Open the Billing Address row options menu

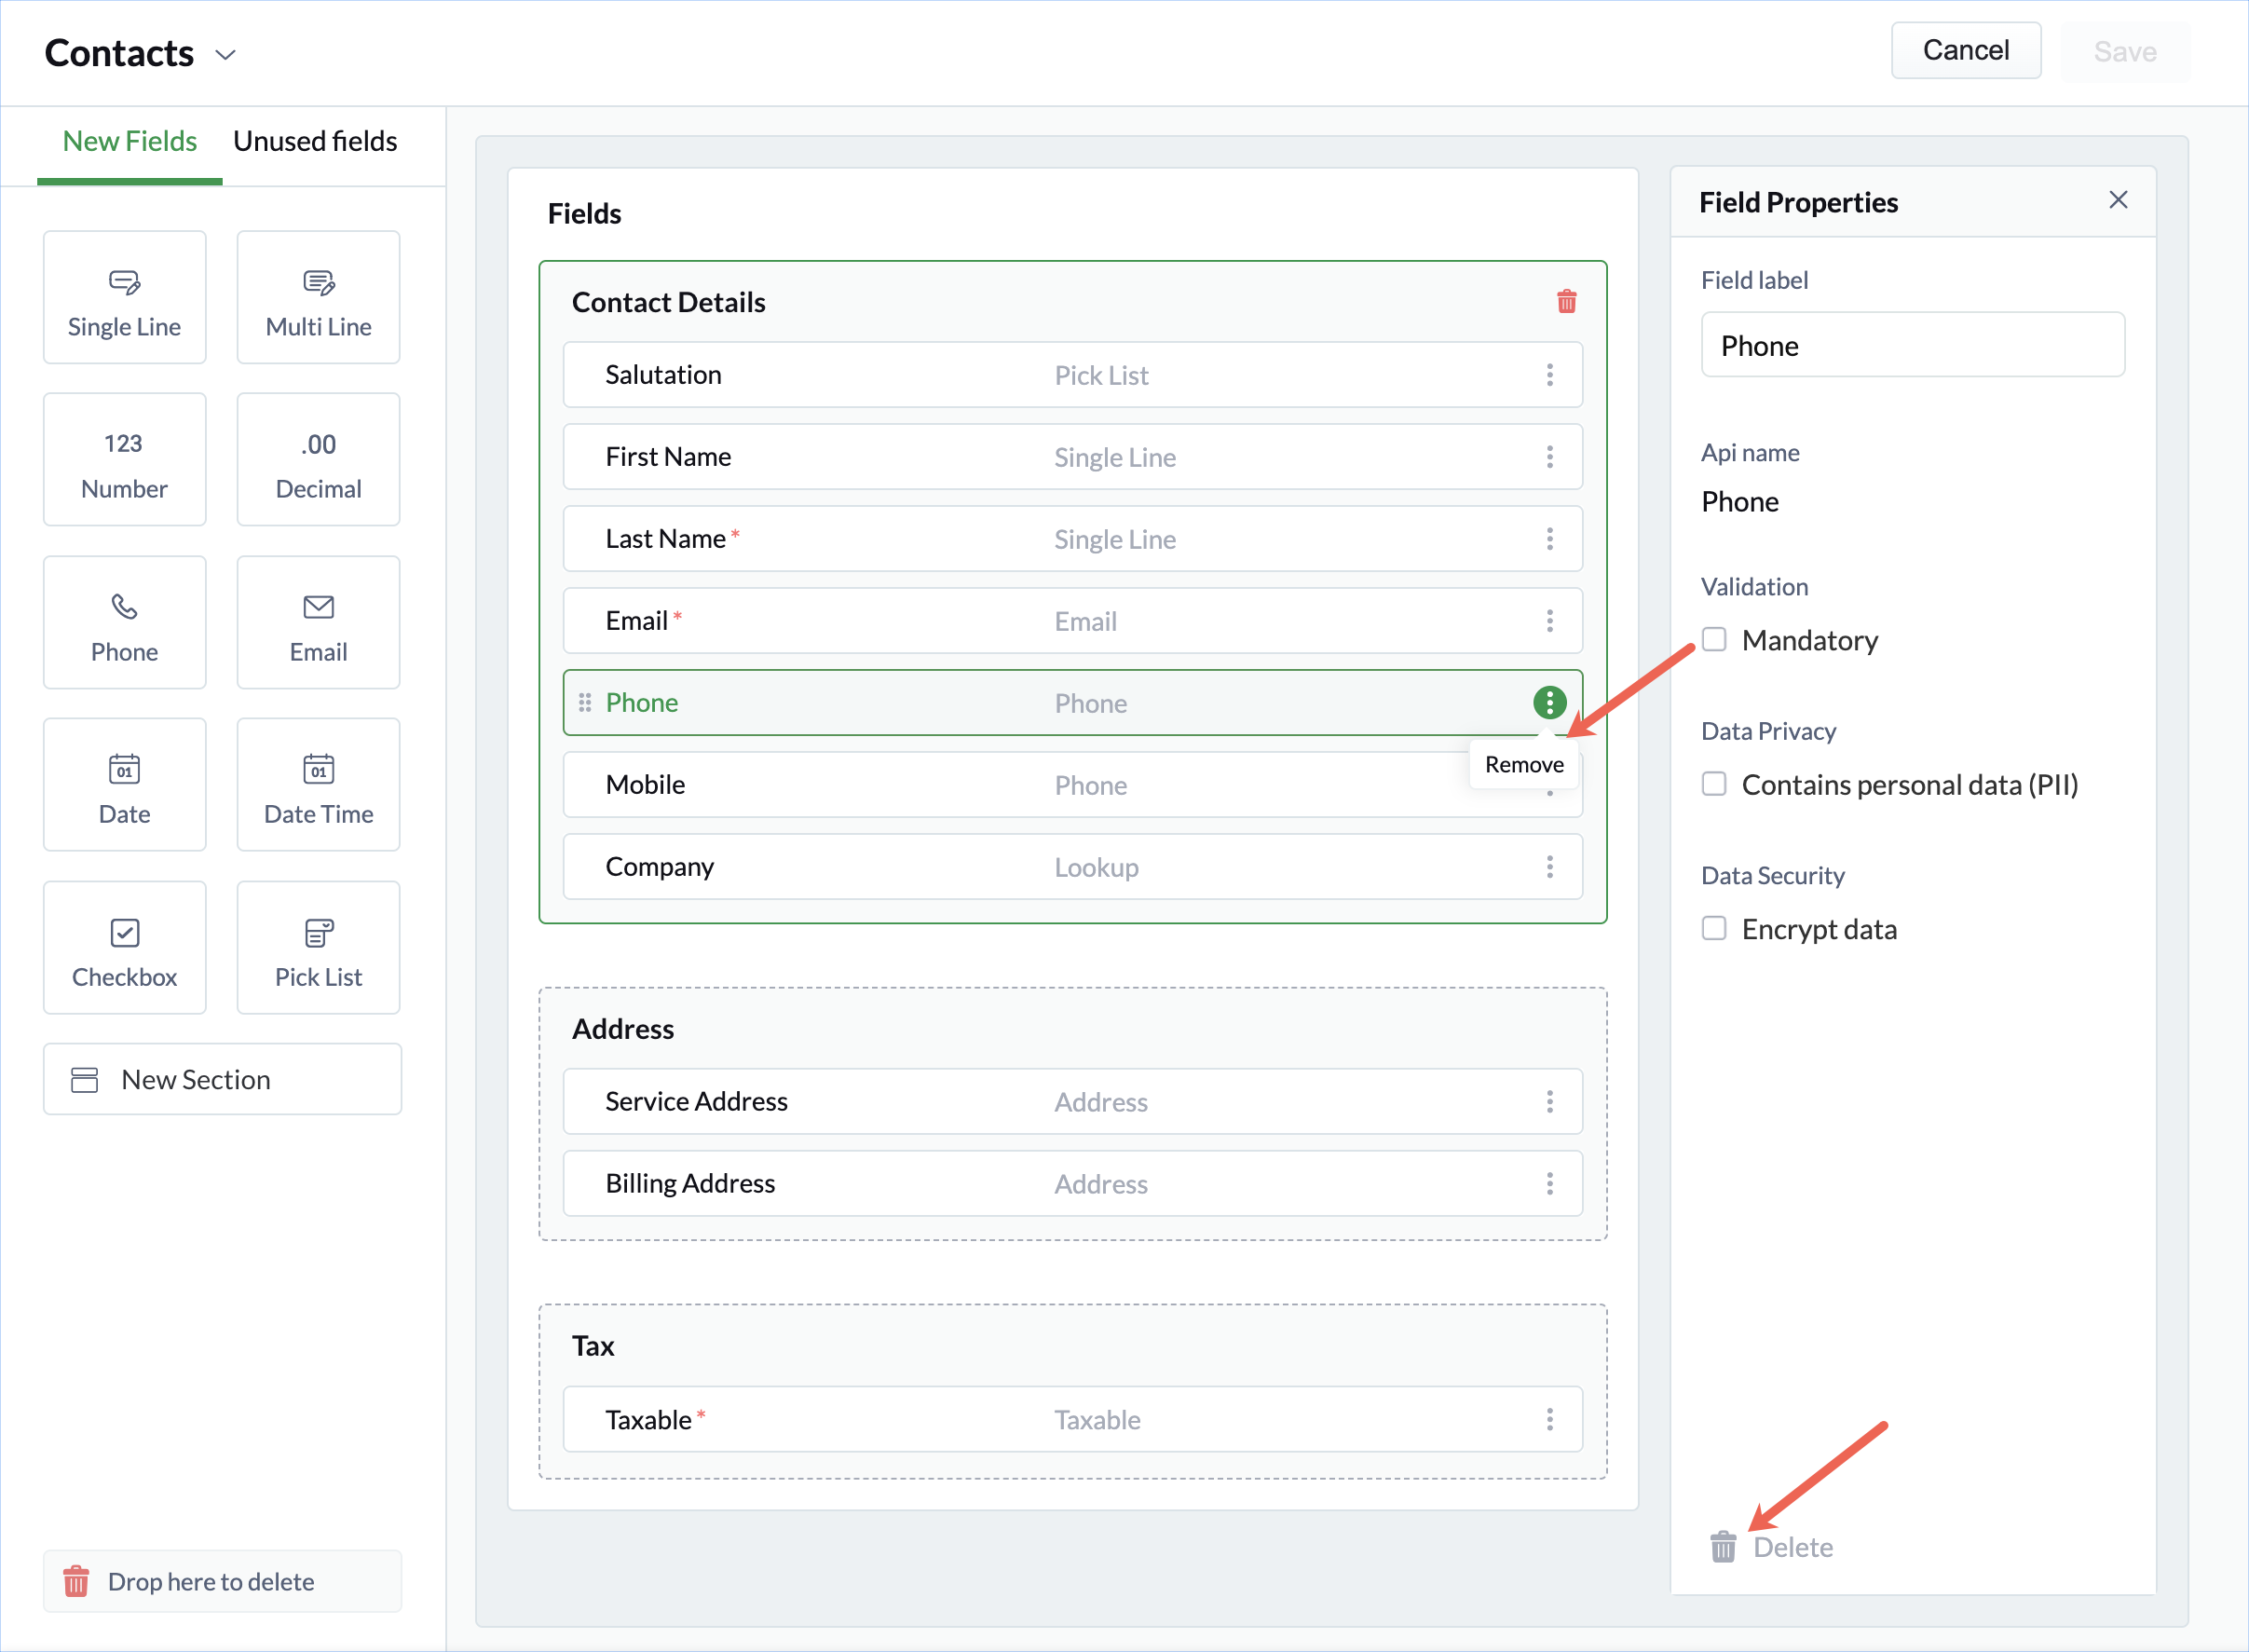pos(1549,1184)
